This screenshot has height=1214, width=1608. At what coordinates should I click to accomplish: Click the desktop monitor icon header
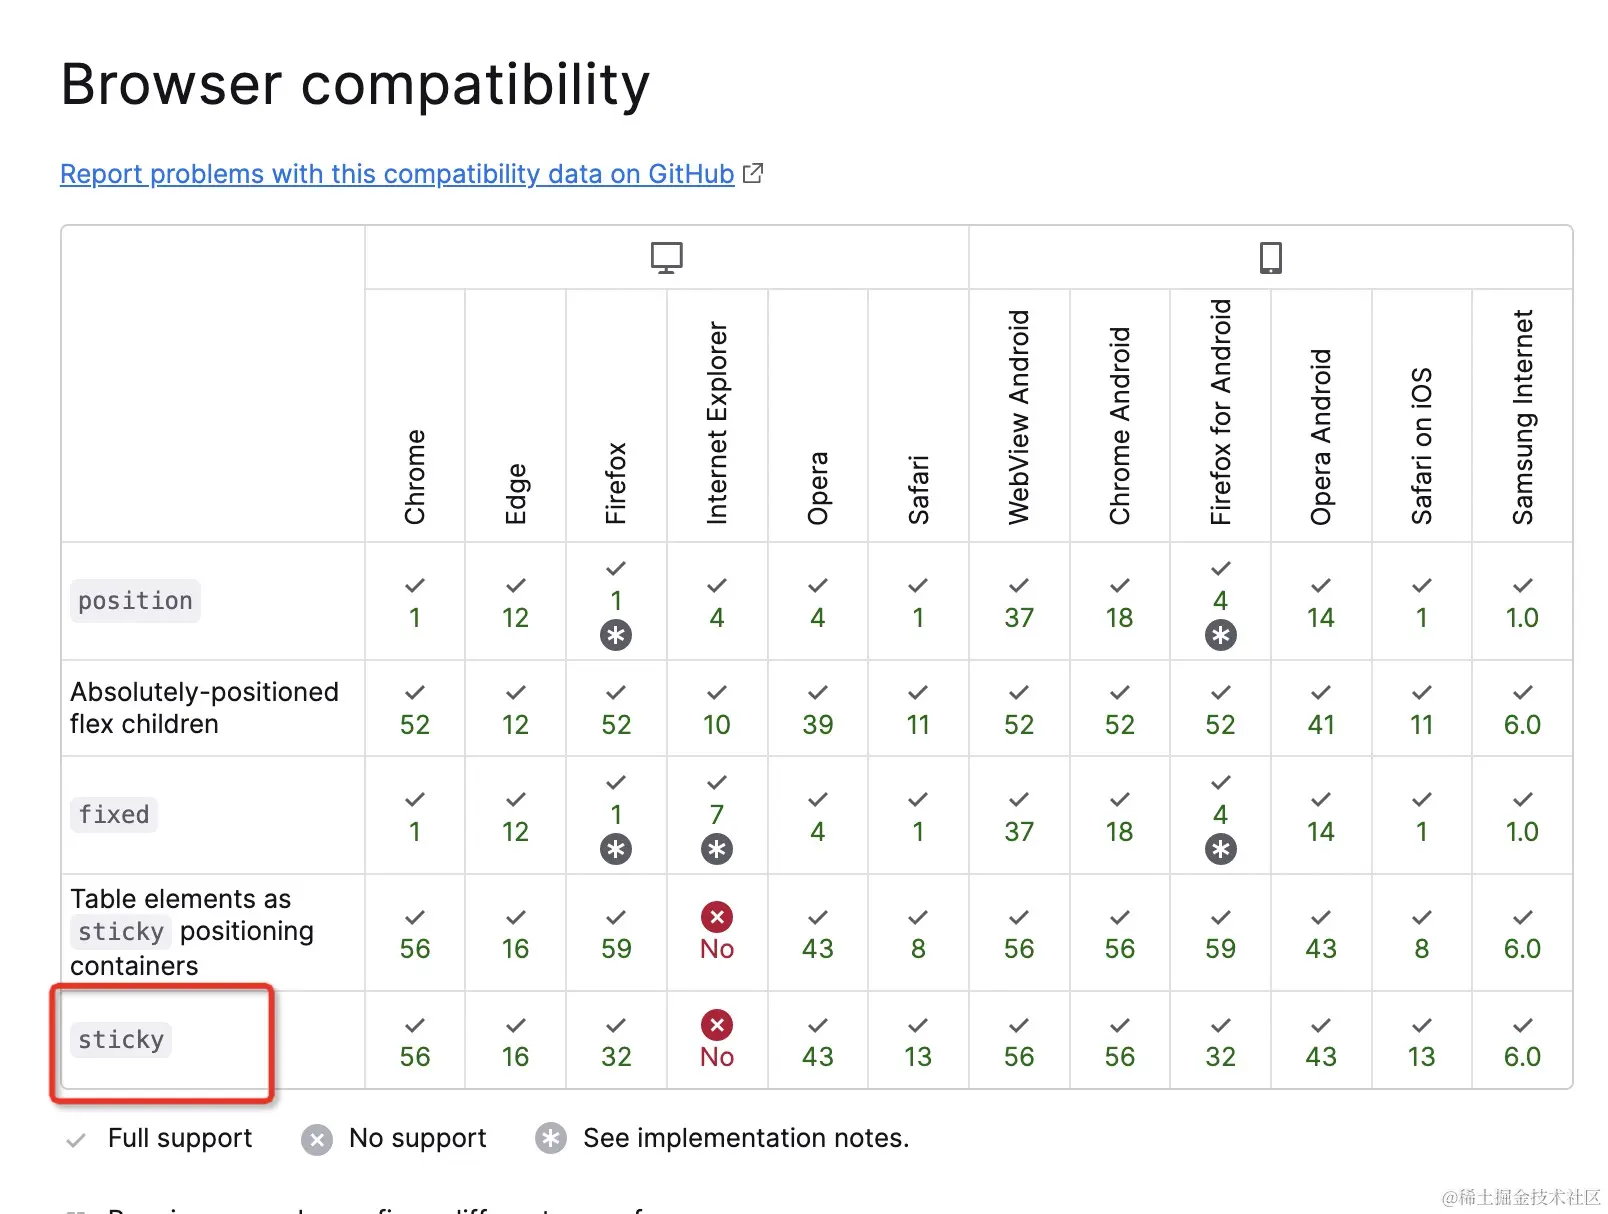(666, 257)
